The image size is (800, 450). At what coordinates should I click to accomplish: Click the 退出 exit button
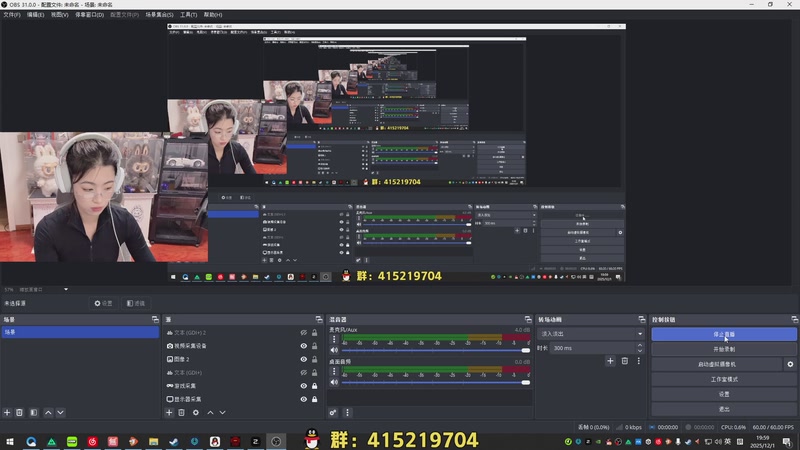724,409
